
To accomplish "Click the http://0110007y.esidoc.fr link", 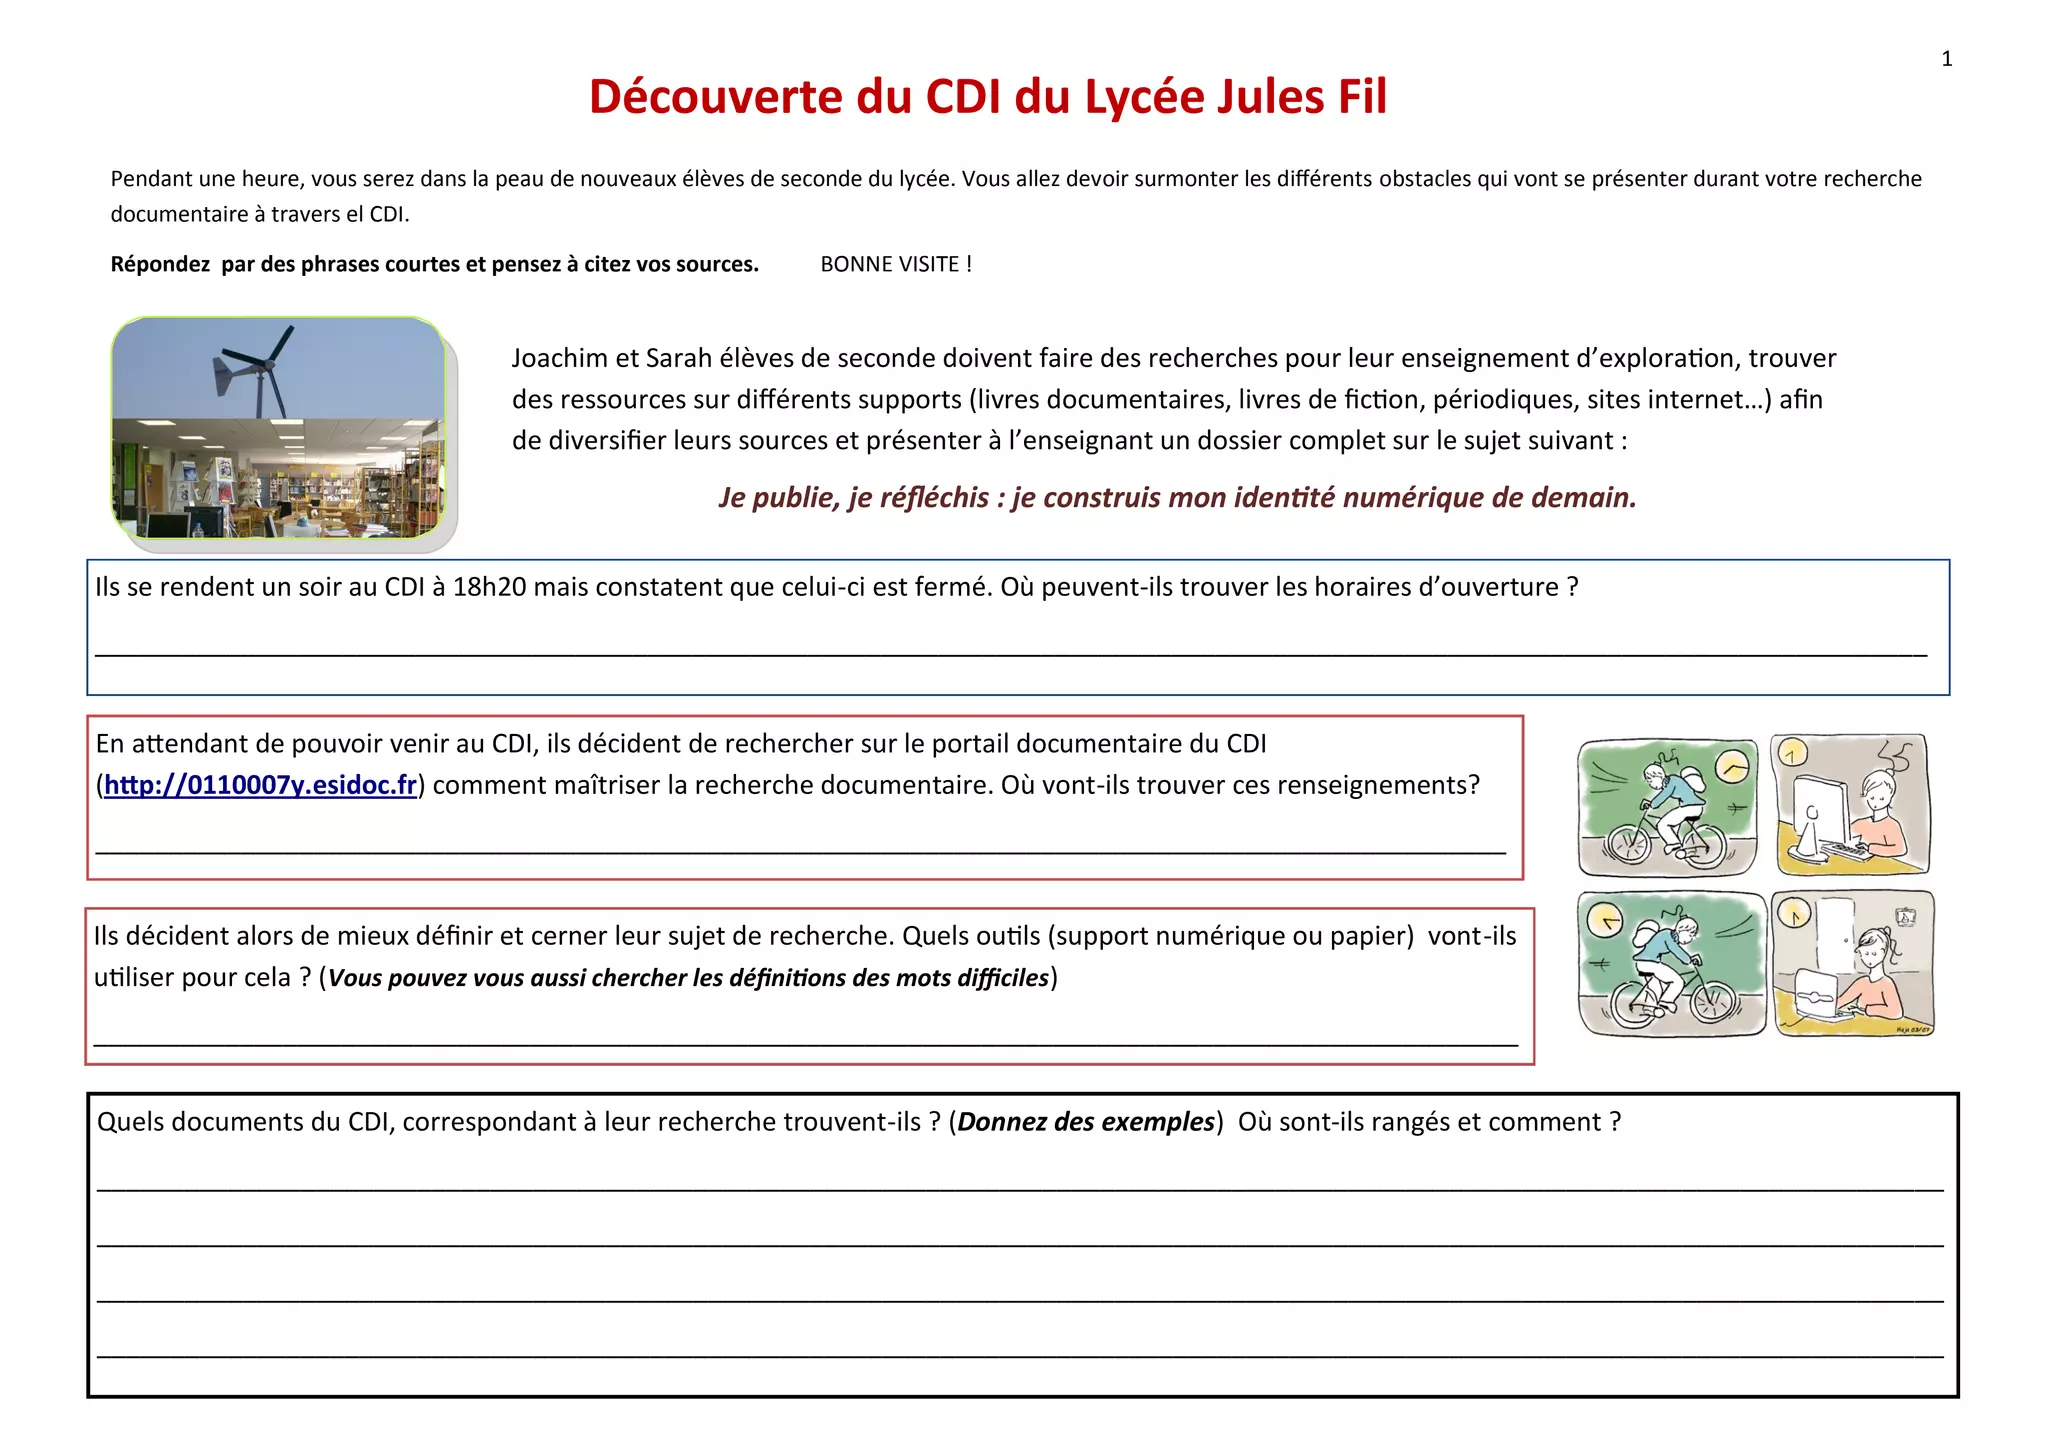I will pyautogui.click(x=260, y=786).
